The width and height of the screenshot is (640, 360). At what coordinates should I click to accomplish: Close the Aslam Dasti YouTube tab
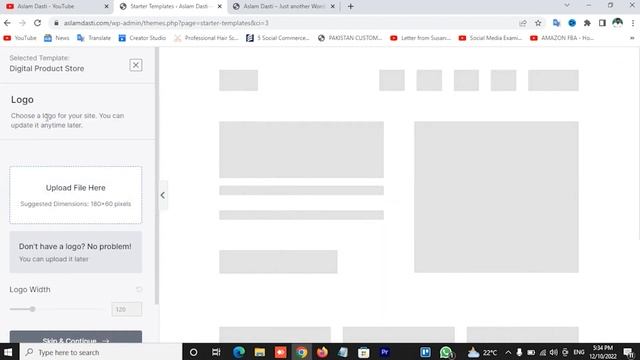tap(107, 7)
